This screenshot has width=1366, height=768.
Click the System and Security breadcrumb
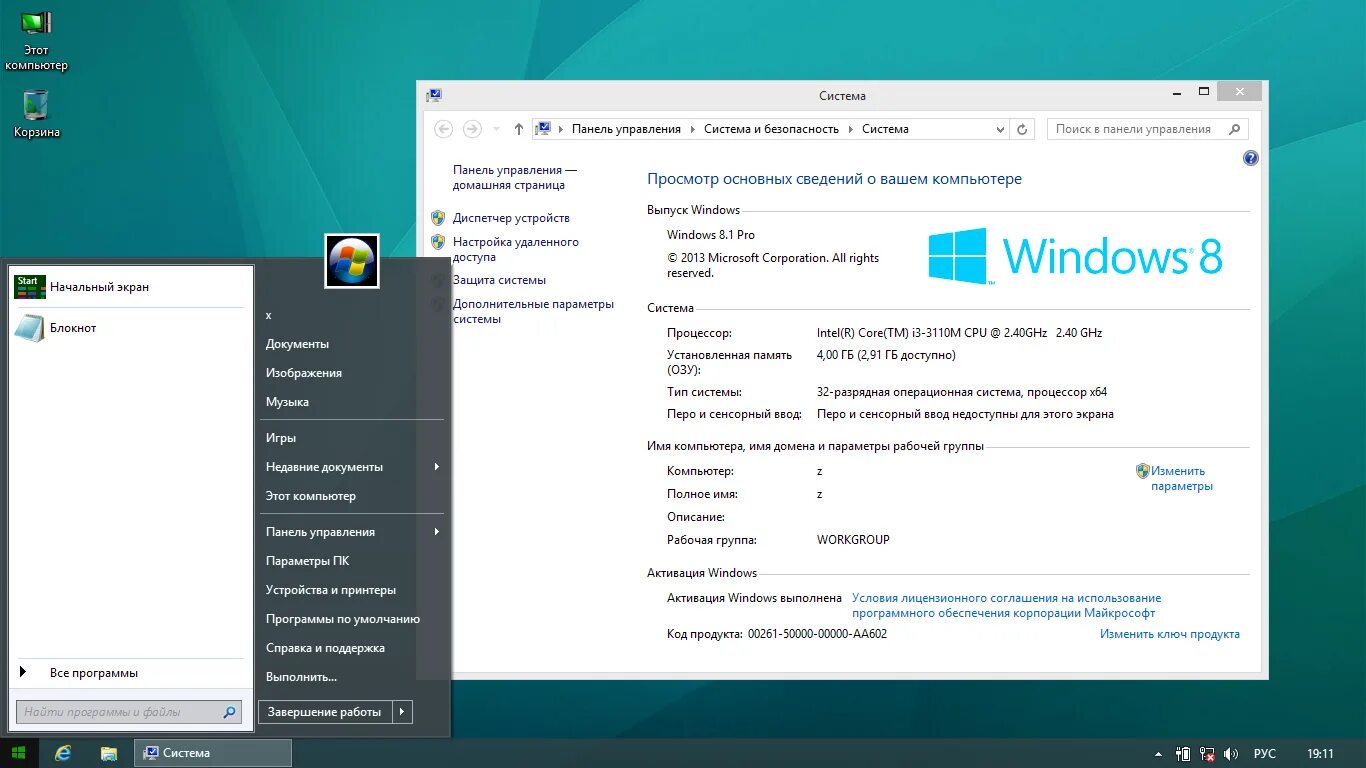(771, 129)
